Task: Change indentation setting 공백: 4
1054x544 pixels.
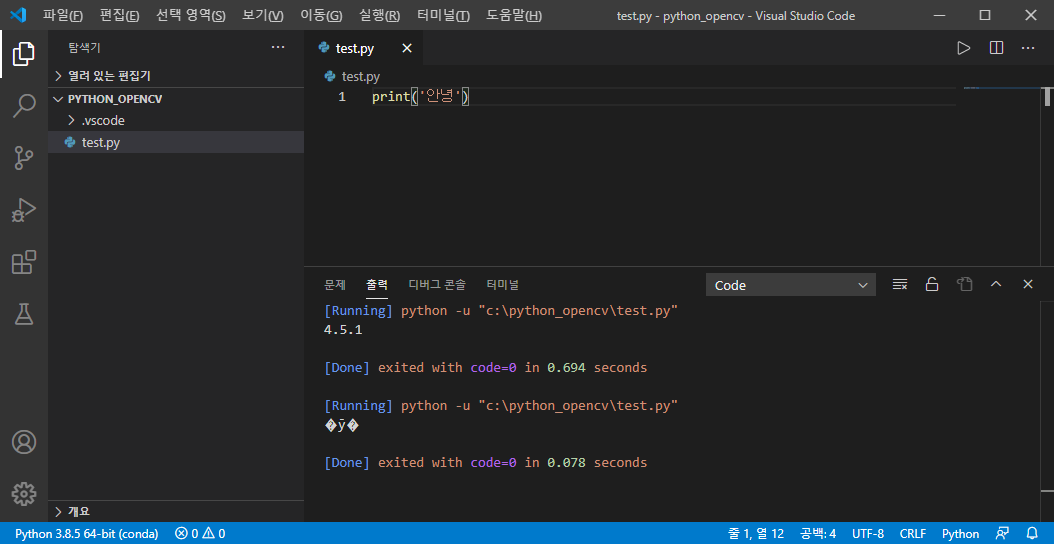Action: pyautogui.click(x=818, y=534)
